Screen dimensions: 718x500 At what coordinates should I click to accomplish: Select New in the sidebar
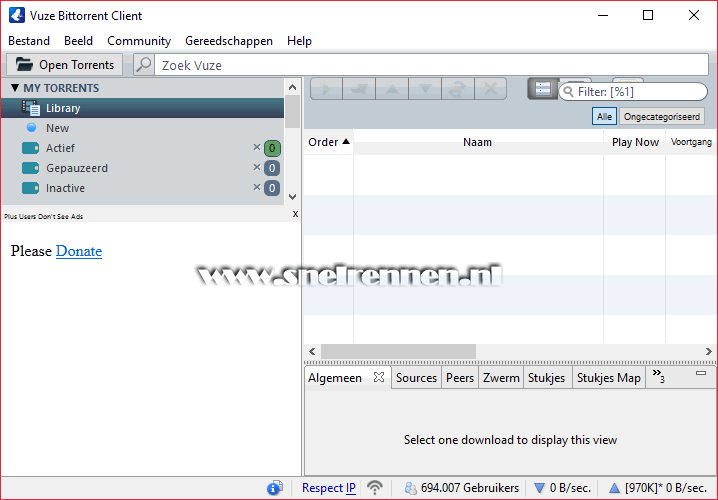tap(142, 128)
